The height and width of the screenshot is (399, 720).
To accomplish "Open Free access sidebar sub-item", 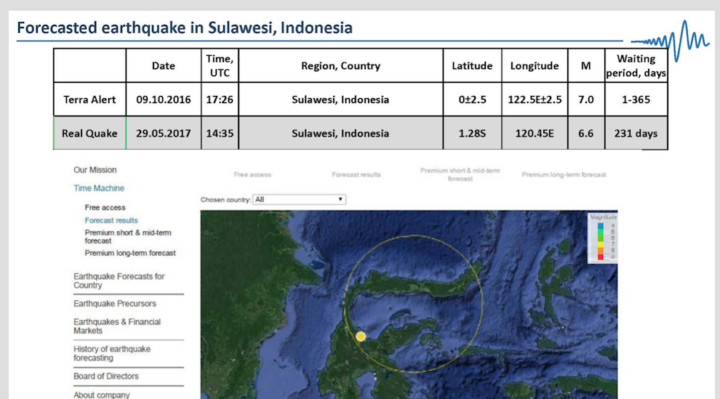I will (105, 208).
